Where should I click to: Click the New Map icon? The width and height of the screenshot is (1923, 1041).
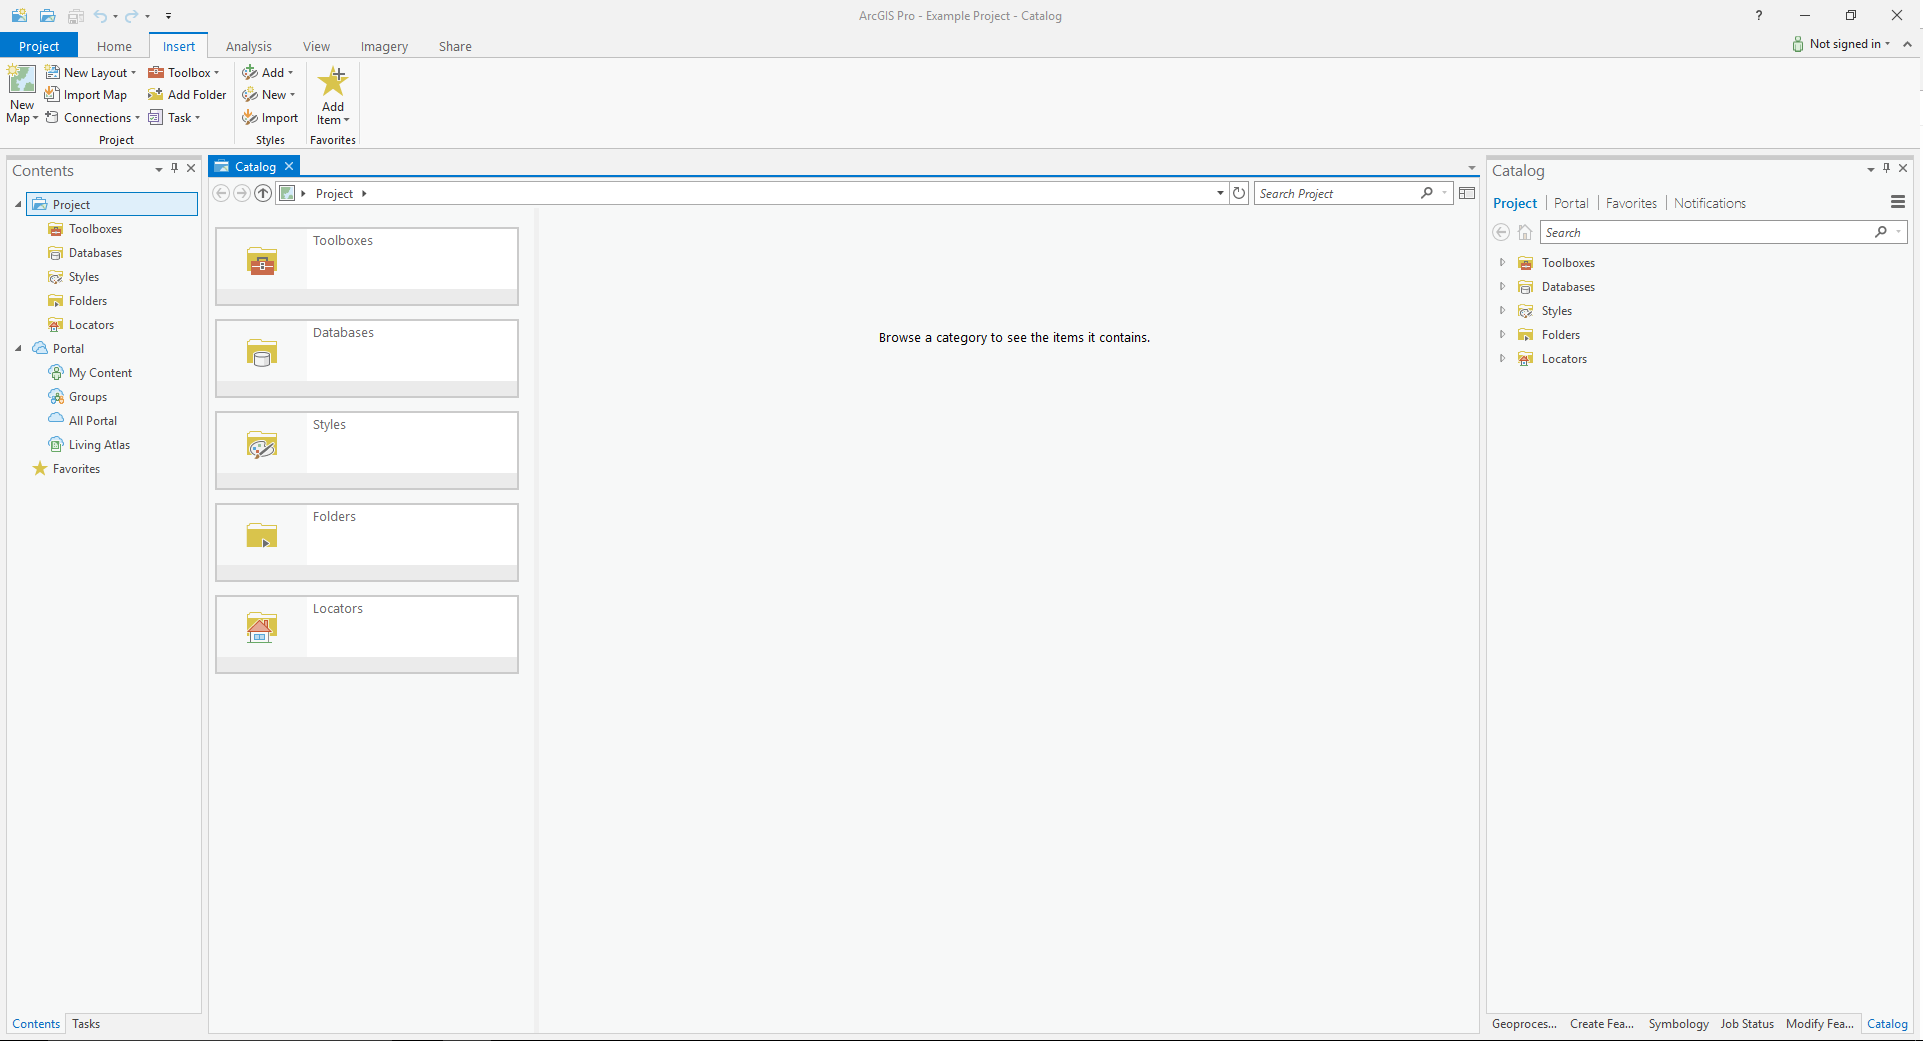pyautogui.click(x=22, y=80)
